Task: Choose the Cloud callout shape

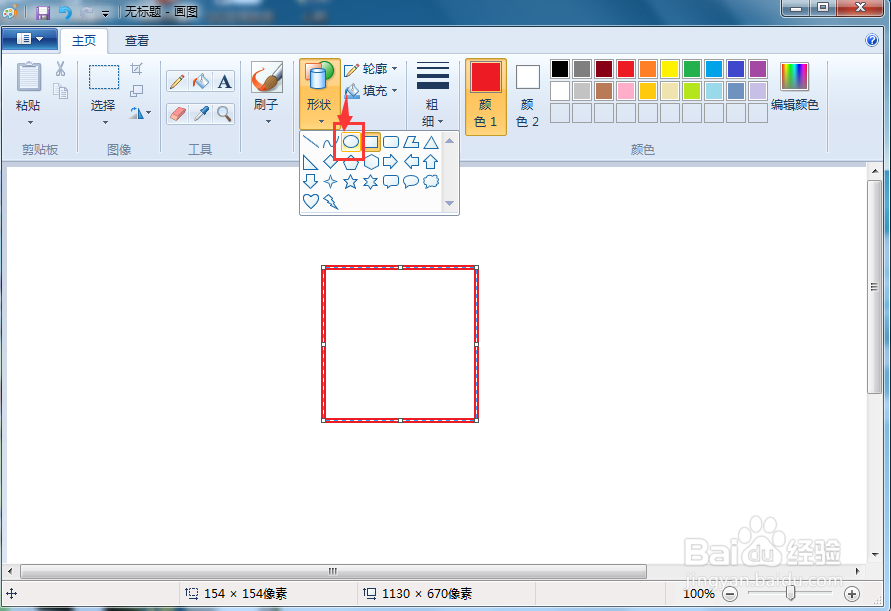Action: [x=431, y=181]
